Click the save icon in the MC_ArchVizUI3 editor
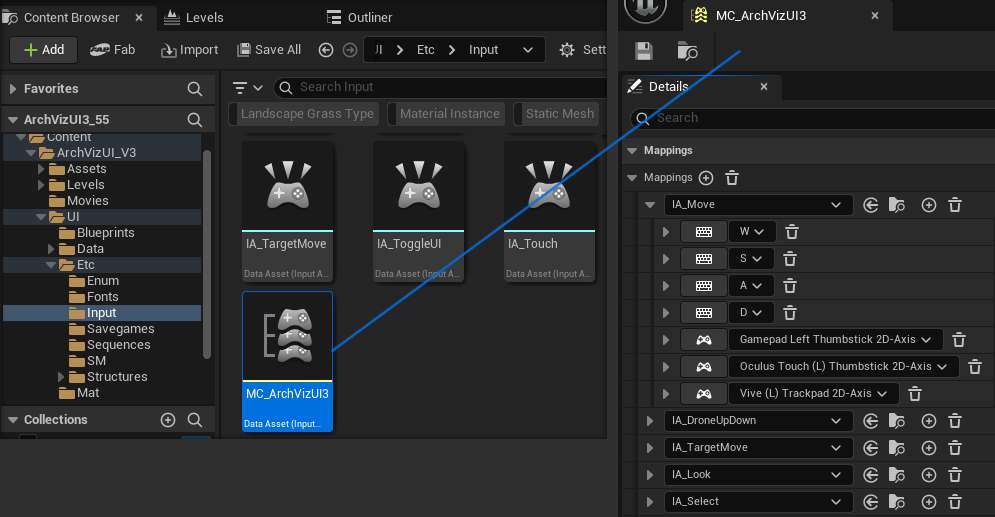This screenshot has height=517, width=995. point(644,51)
